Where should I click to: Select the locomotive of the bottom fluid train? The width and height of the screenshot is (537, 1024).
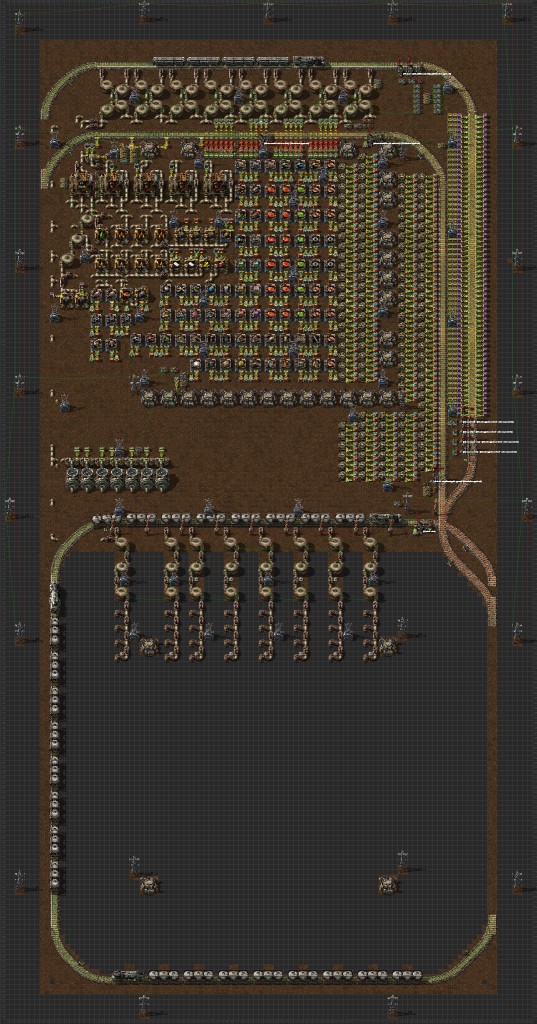[x=127, y=975]
